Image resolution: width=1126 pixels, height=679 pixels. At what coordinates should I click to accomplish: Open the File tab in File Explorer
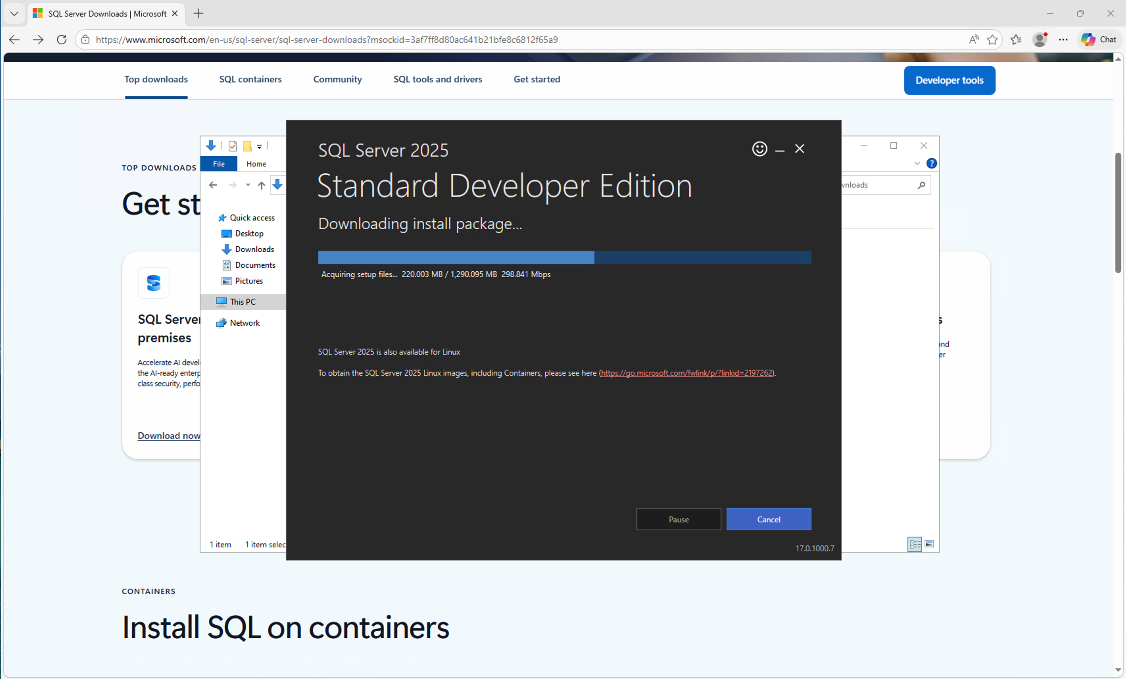pos(218,164)
